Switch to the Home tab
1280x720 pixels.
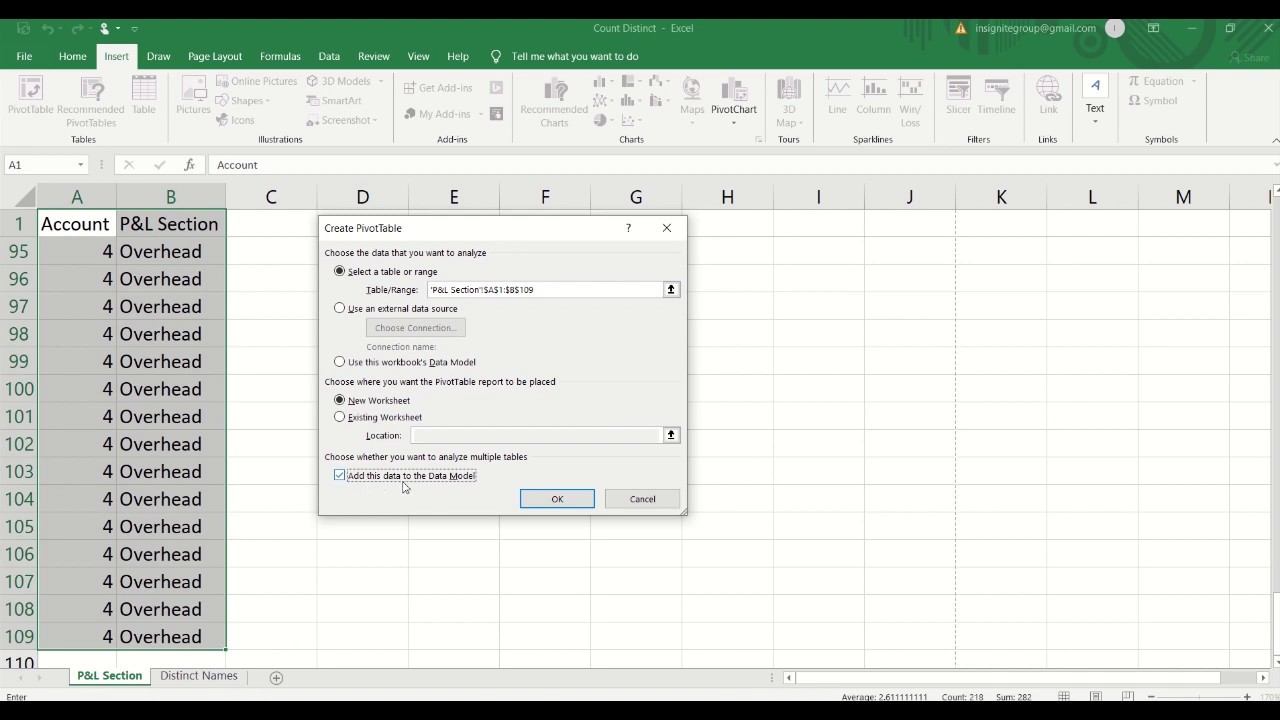(72, 56)
